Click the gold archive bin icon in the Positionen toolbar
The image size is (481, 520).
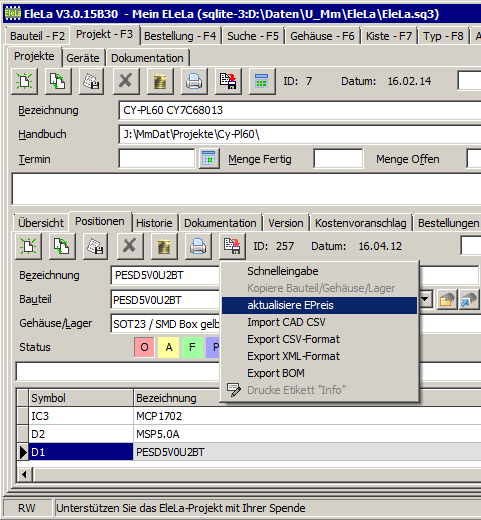164,246
